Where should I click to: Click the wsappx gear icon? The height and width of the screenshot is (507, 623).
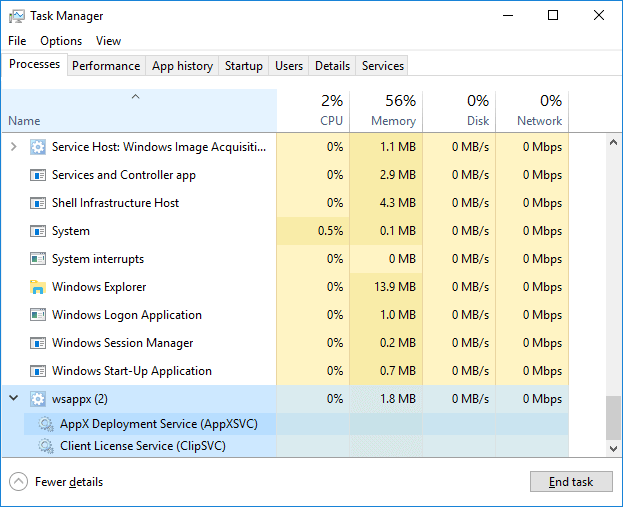coord(38,399)
